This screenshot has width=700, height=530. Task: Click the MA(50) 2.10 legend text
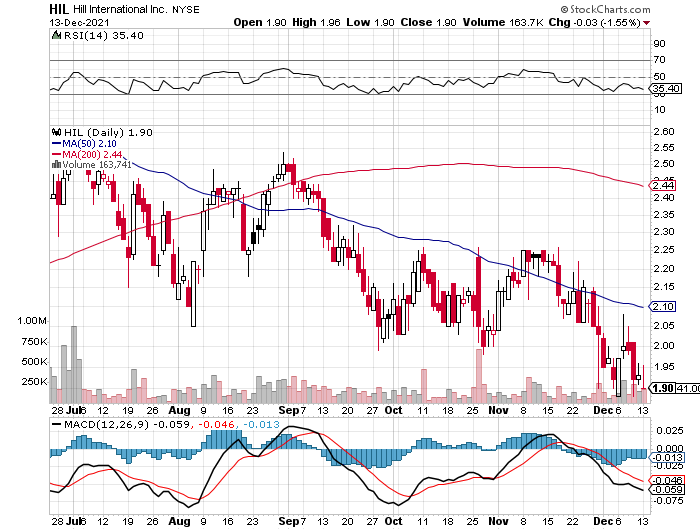tap(89, 143)
